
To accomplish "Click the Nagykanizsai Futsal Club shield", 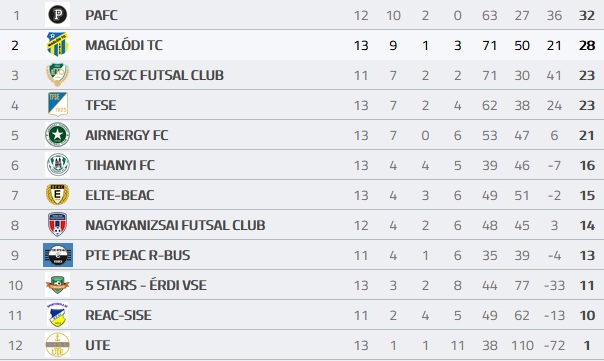I will click(x=57, y=225).
